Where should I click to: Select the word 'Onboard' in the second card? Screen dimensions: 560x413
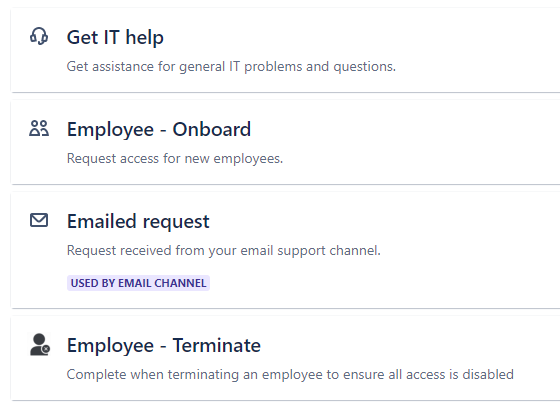click(211, 129)
